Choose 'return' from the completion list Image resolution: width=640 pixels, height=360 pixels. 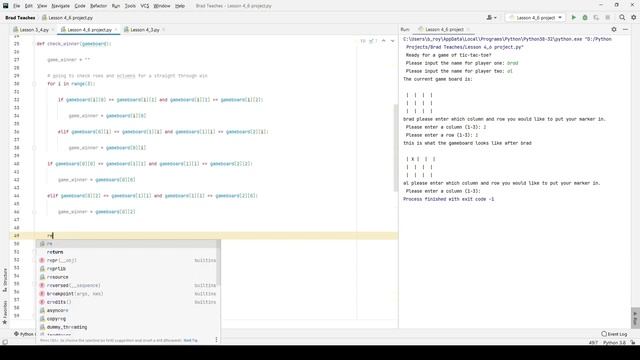128,252
